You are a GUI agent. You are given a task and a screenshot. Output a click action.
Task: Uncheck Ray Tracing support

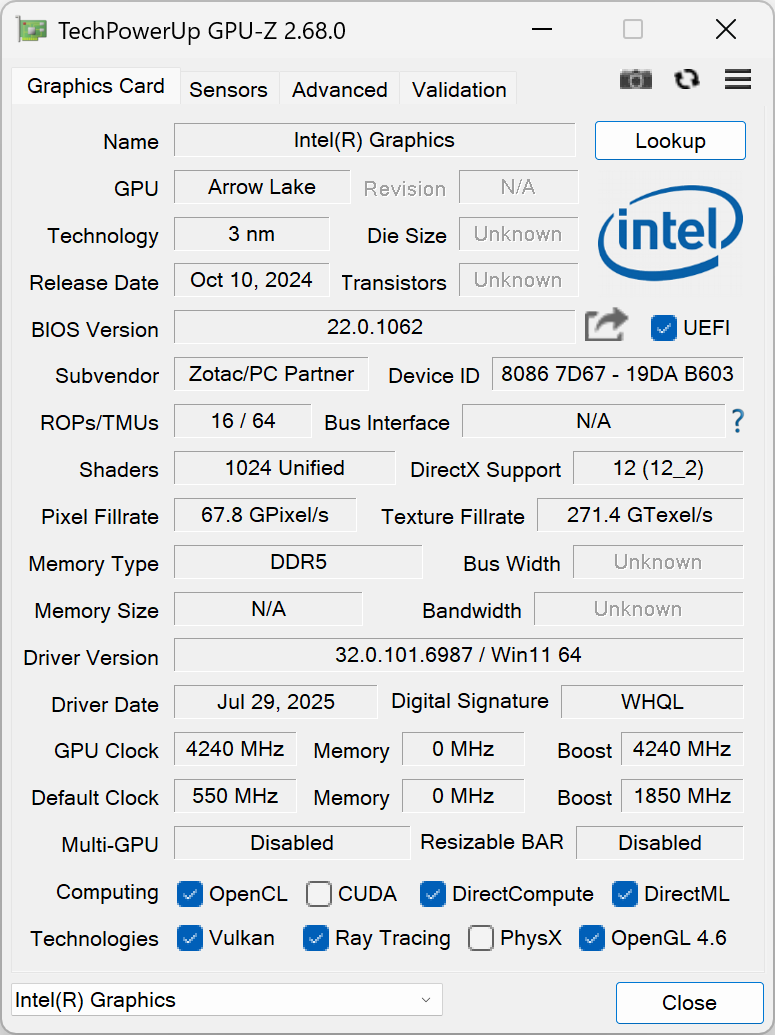click(316, 939)
